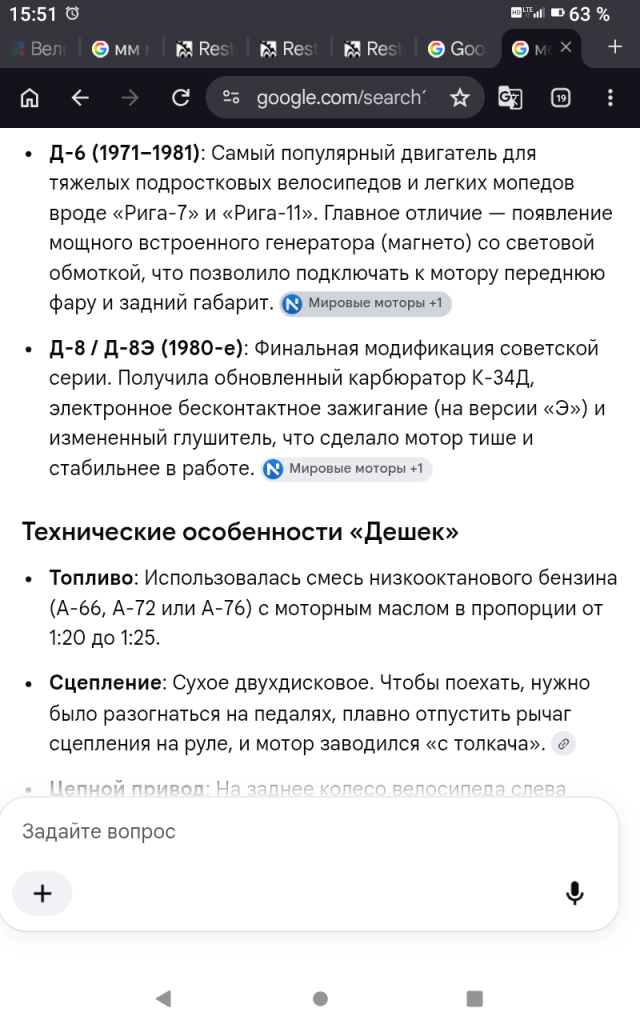Viewport: 640px width, 1024px height.
Task: Open 'Мировые моторы +1' source under Д-8
Action: tap(347, 469)
